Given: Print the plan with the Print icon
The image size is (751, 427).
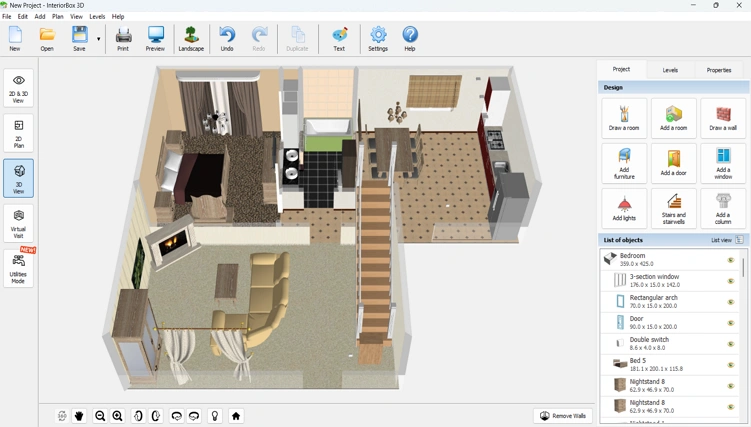Looking at the screenshot, I should 123,38.
